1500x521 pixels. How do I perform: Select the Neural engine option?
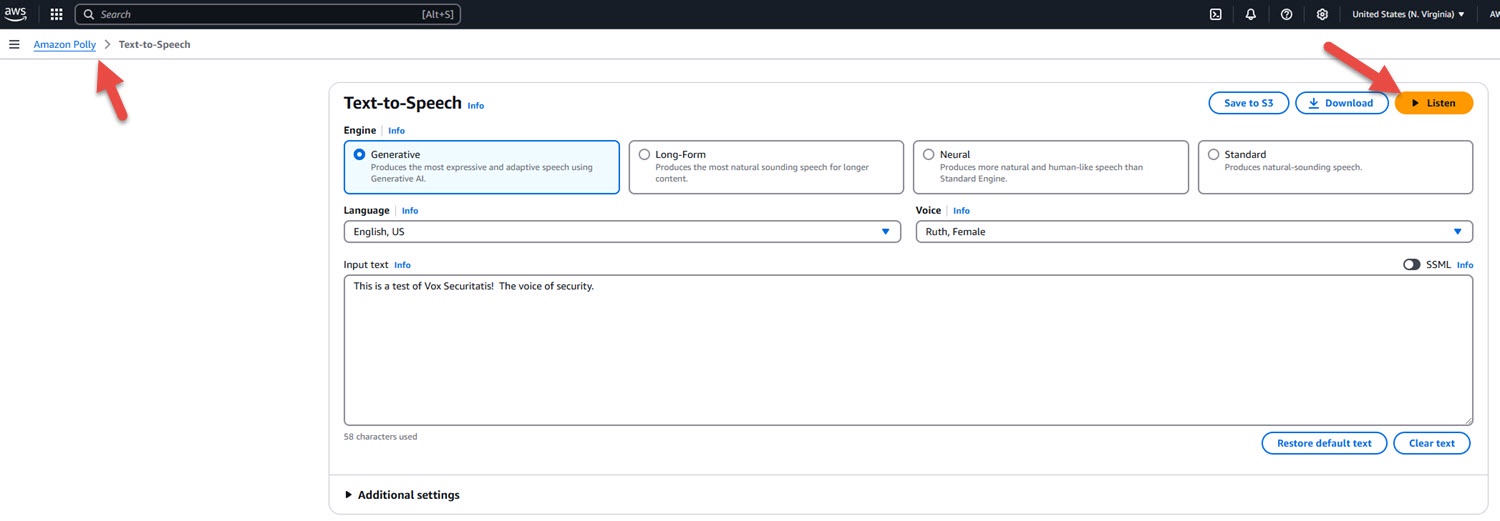(x=1051, y=167)
